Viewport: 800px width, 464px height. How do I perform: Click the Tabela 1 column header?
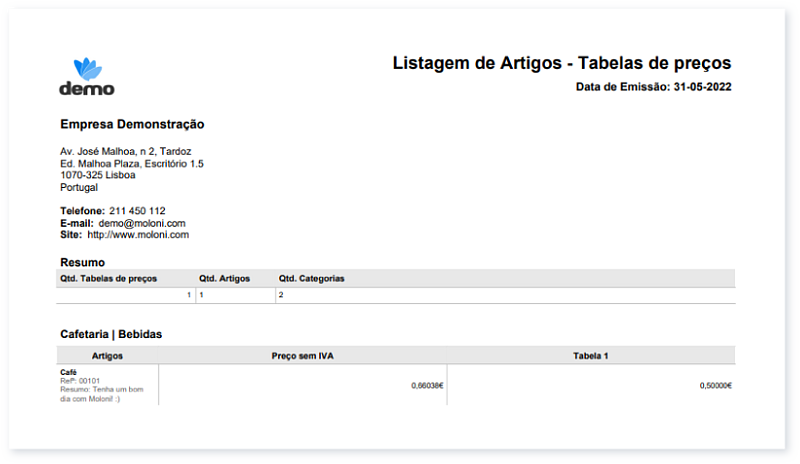[590, 355]
